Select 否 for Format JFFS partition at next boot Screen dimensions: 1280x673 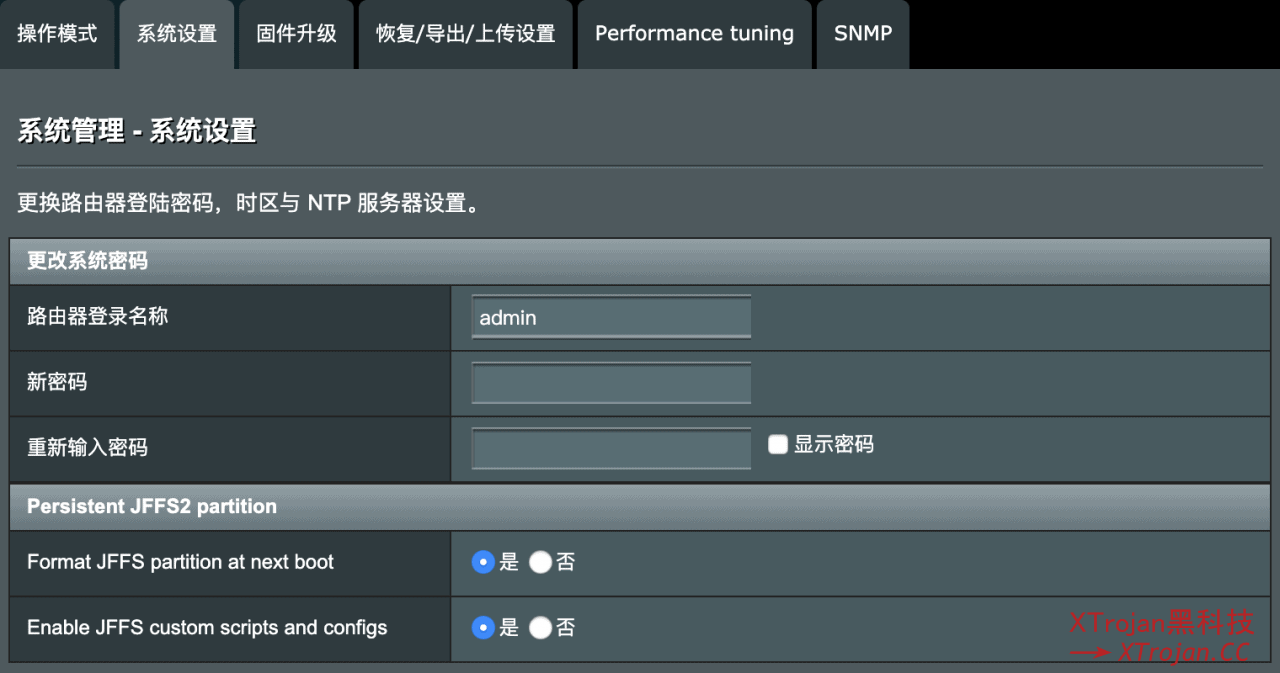(540, 563)
